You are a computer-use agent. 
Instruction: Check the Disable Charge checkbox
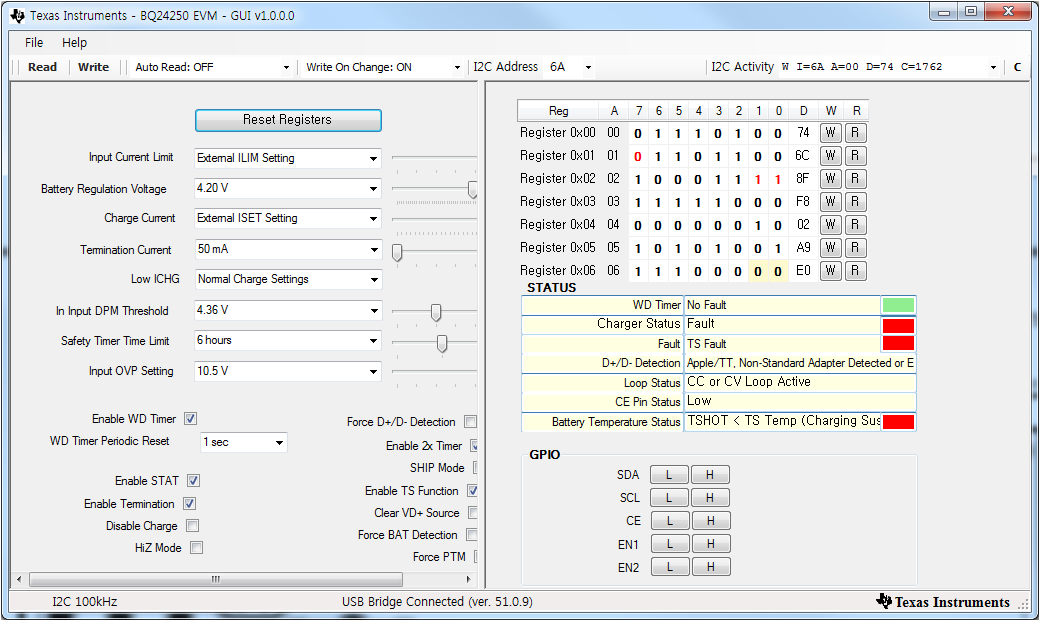(192, 525)
